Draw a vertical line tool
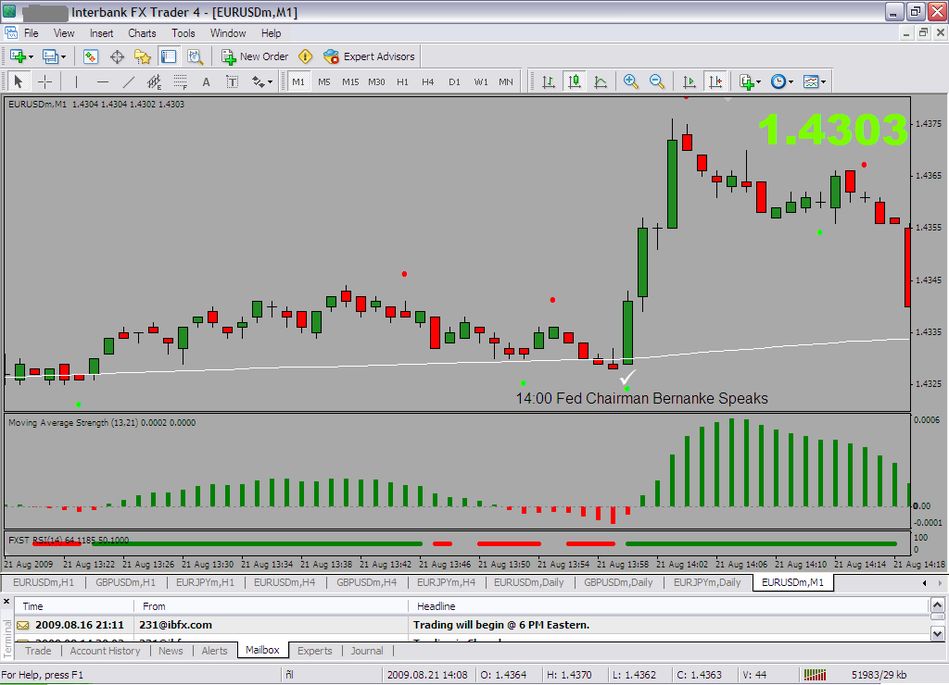 76,82
